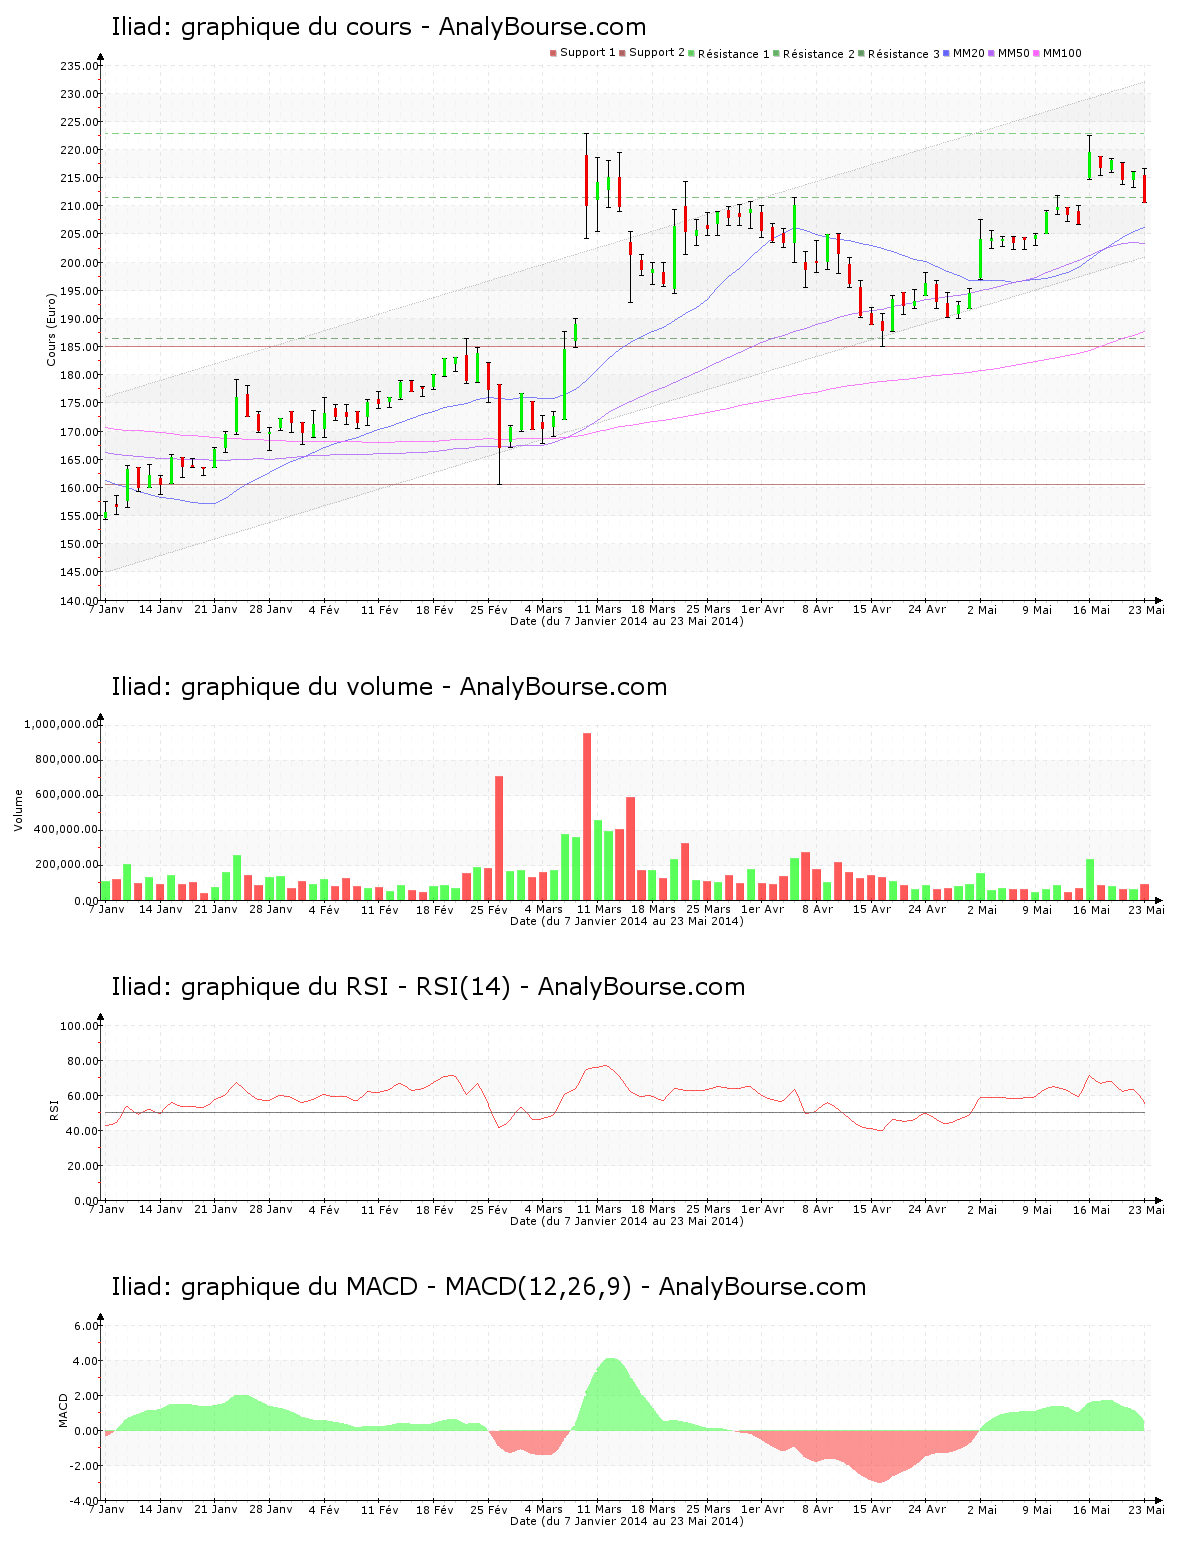Click the 'Cours (Euro)' axis label

tap(51, 329)
